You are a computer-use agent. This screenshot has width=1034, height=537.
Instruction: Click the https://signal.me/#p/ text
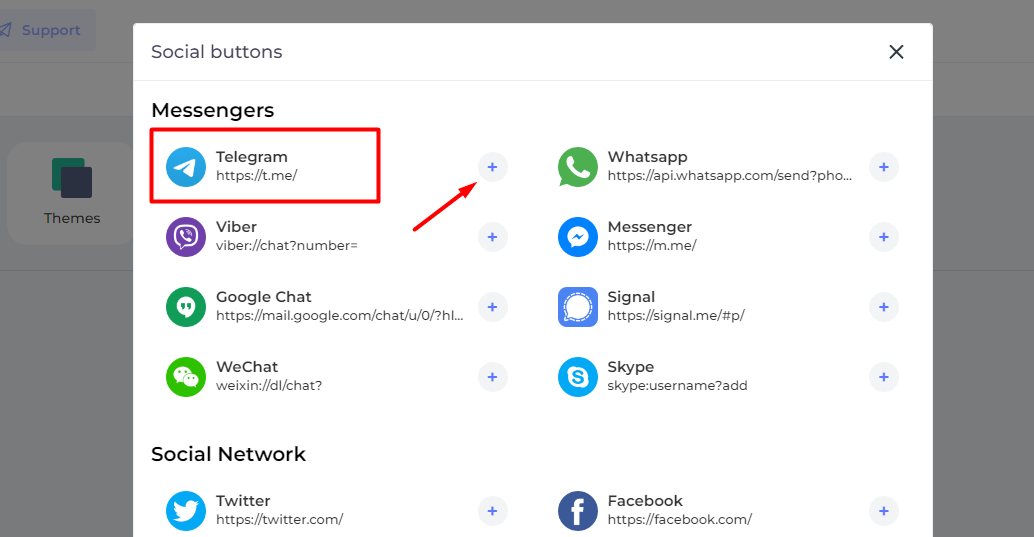676,315
